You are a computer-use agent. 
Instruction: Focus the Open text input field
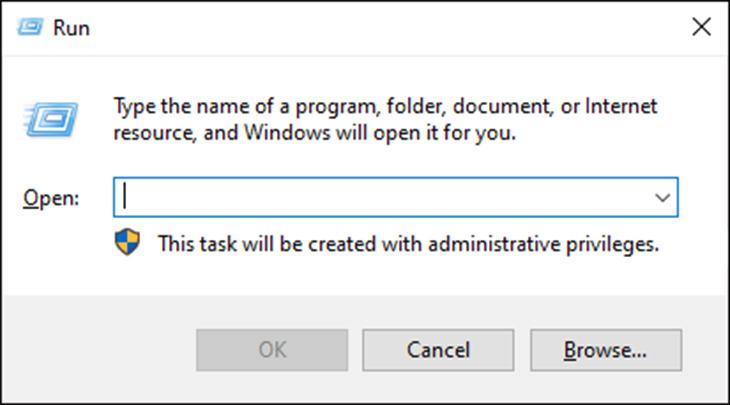pyautogui.click(x=395, y=197)
